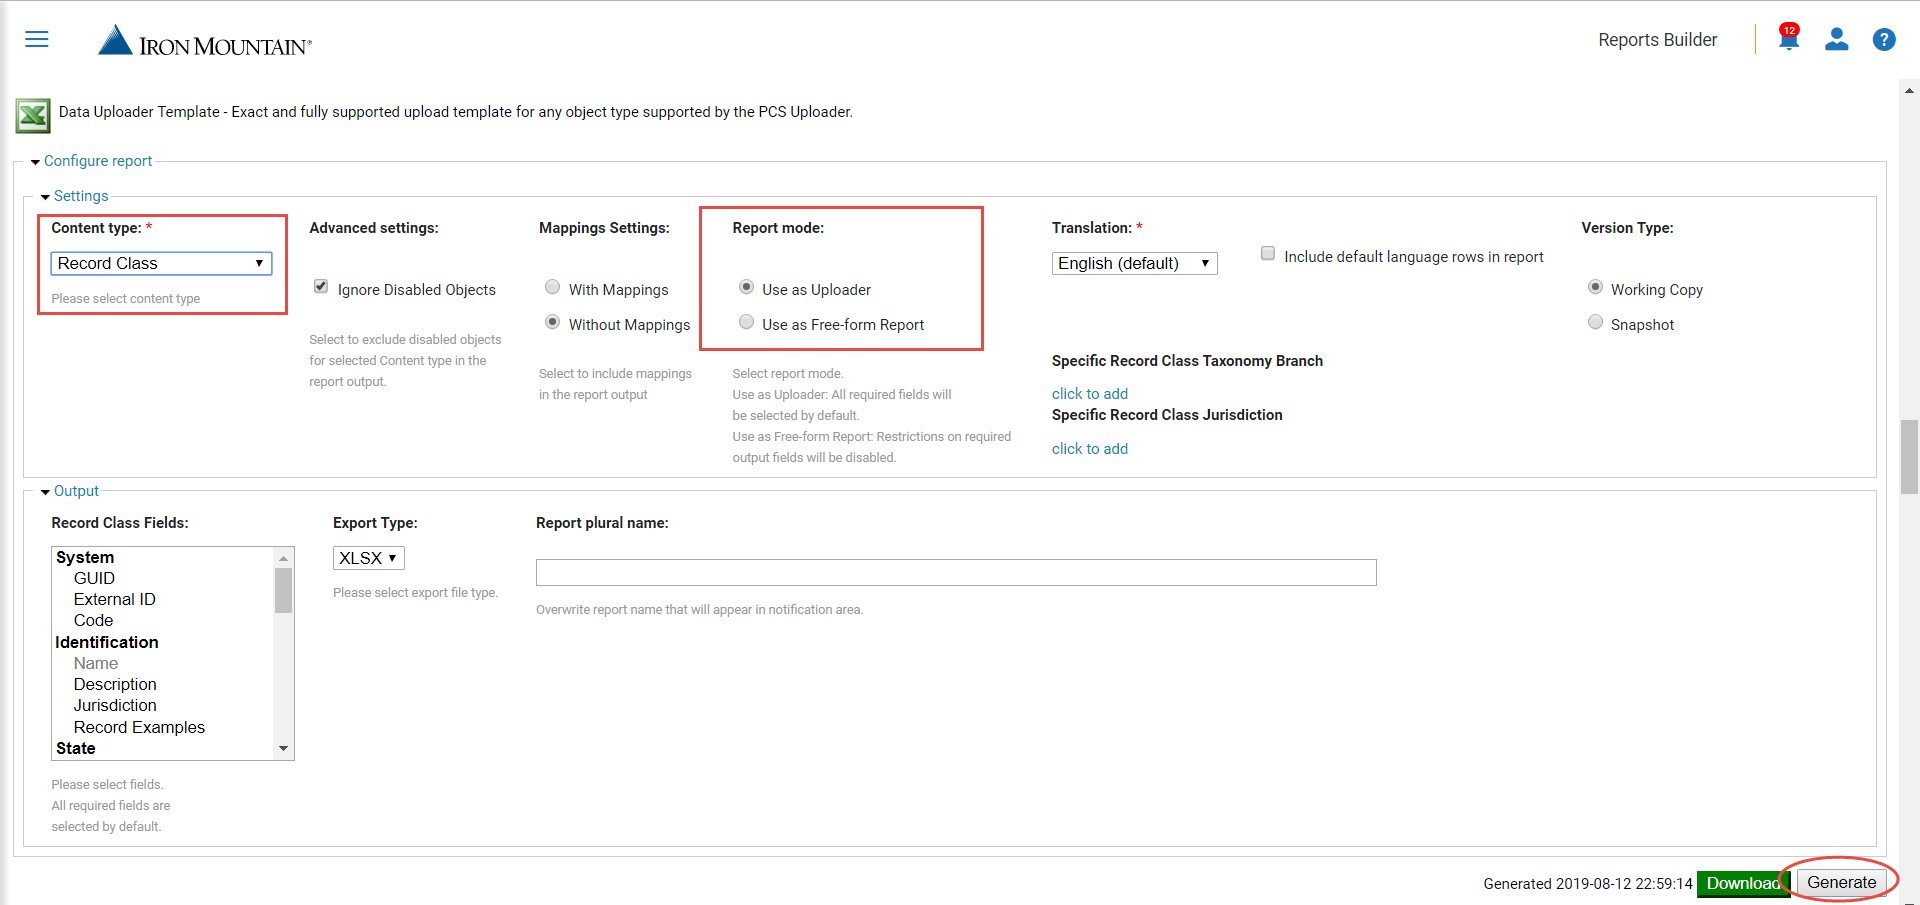Click the Excel Data Uploader Template icon
Screen dimensions: 1920x905
tap(33, 115)
